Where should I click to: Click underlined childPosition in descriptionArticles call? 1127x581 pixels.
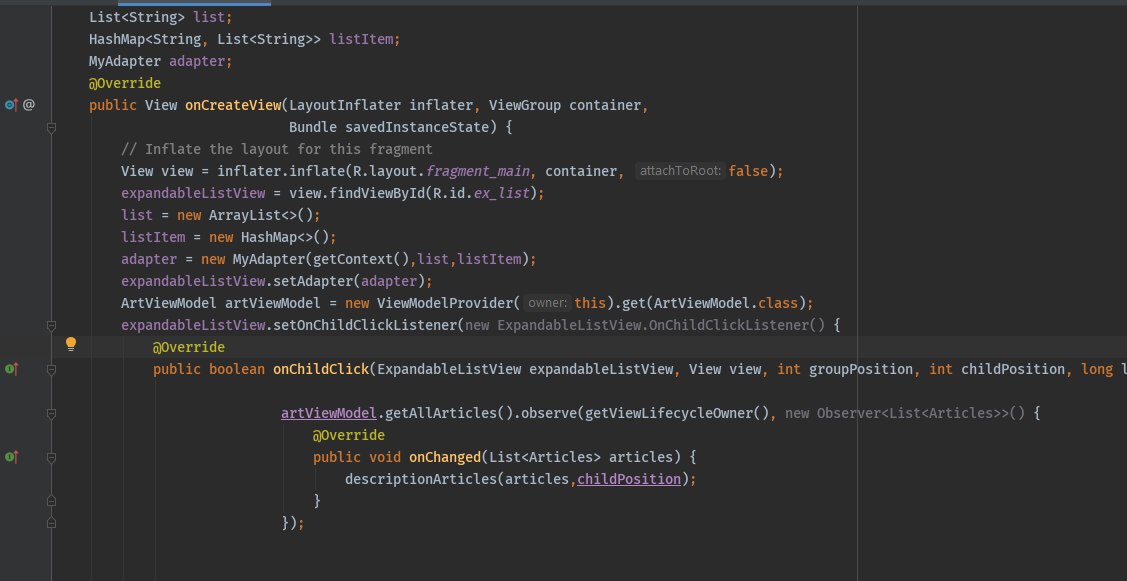click(629, 479)
